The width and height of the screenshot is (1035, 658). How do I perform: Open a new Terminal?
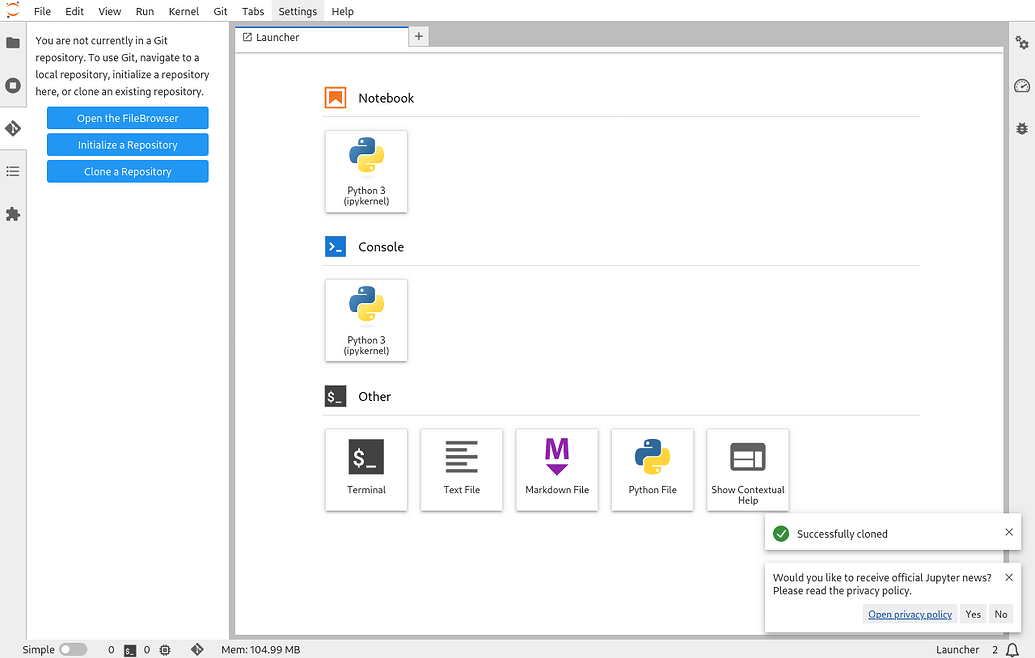366,469
